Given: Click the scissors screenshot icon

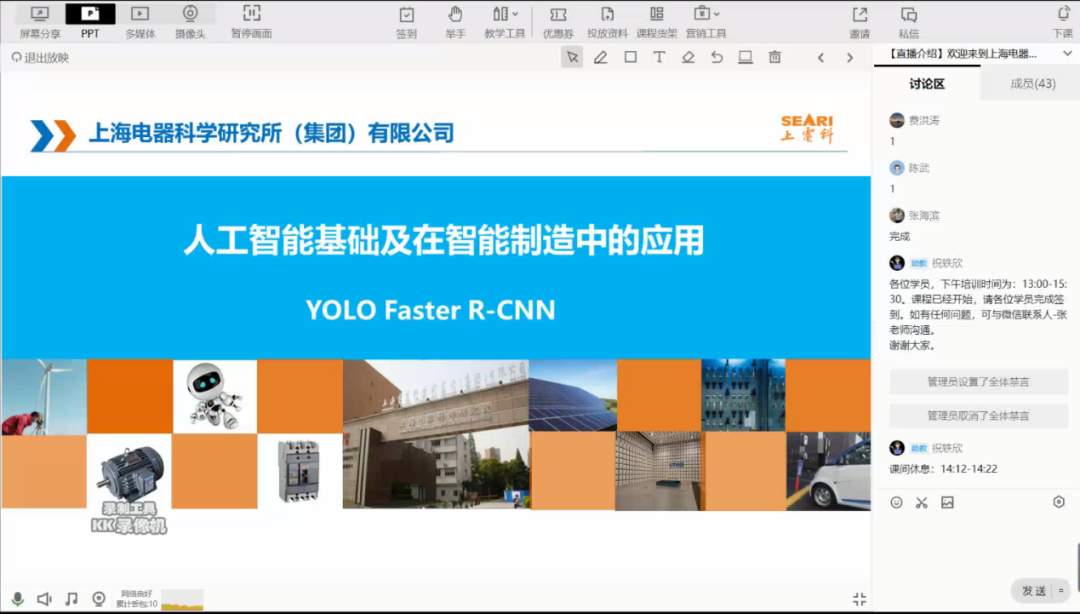Looking at the screenshot, I should pyautogui.click(x=922, y=502).
